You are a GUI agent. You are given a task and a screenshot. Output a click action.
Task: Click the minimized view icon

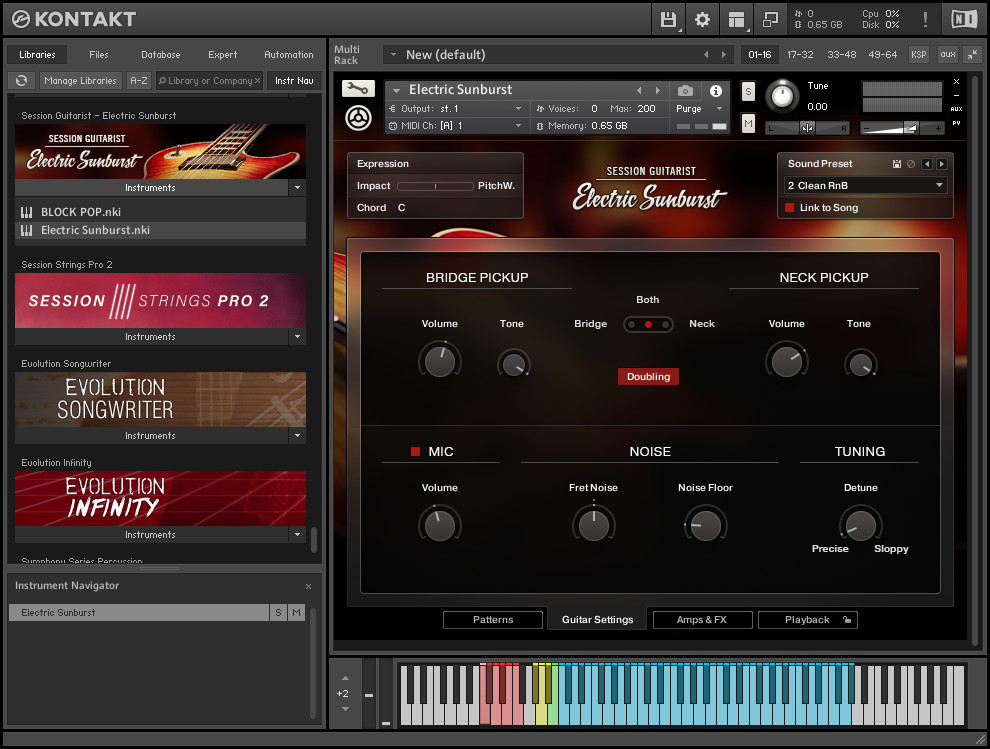[770, 20]
